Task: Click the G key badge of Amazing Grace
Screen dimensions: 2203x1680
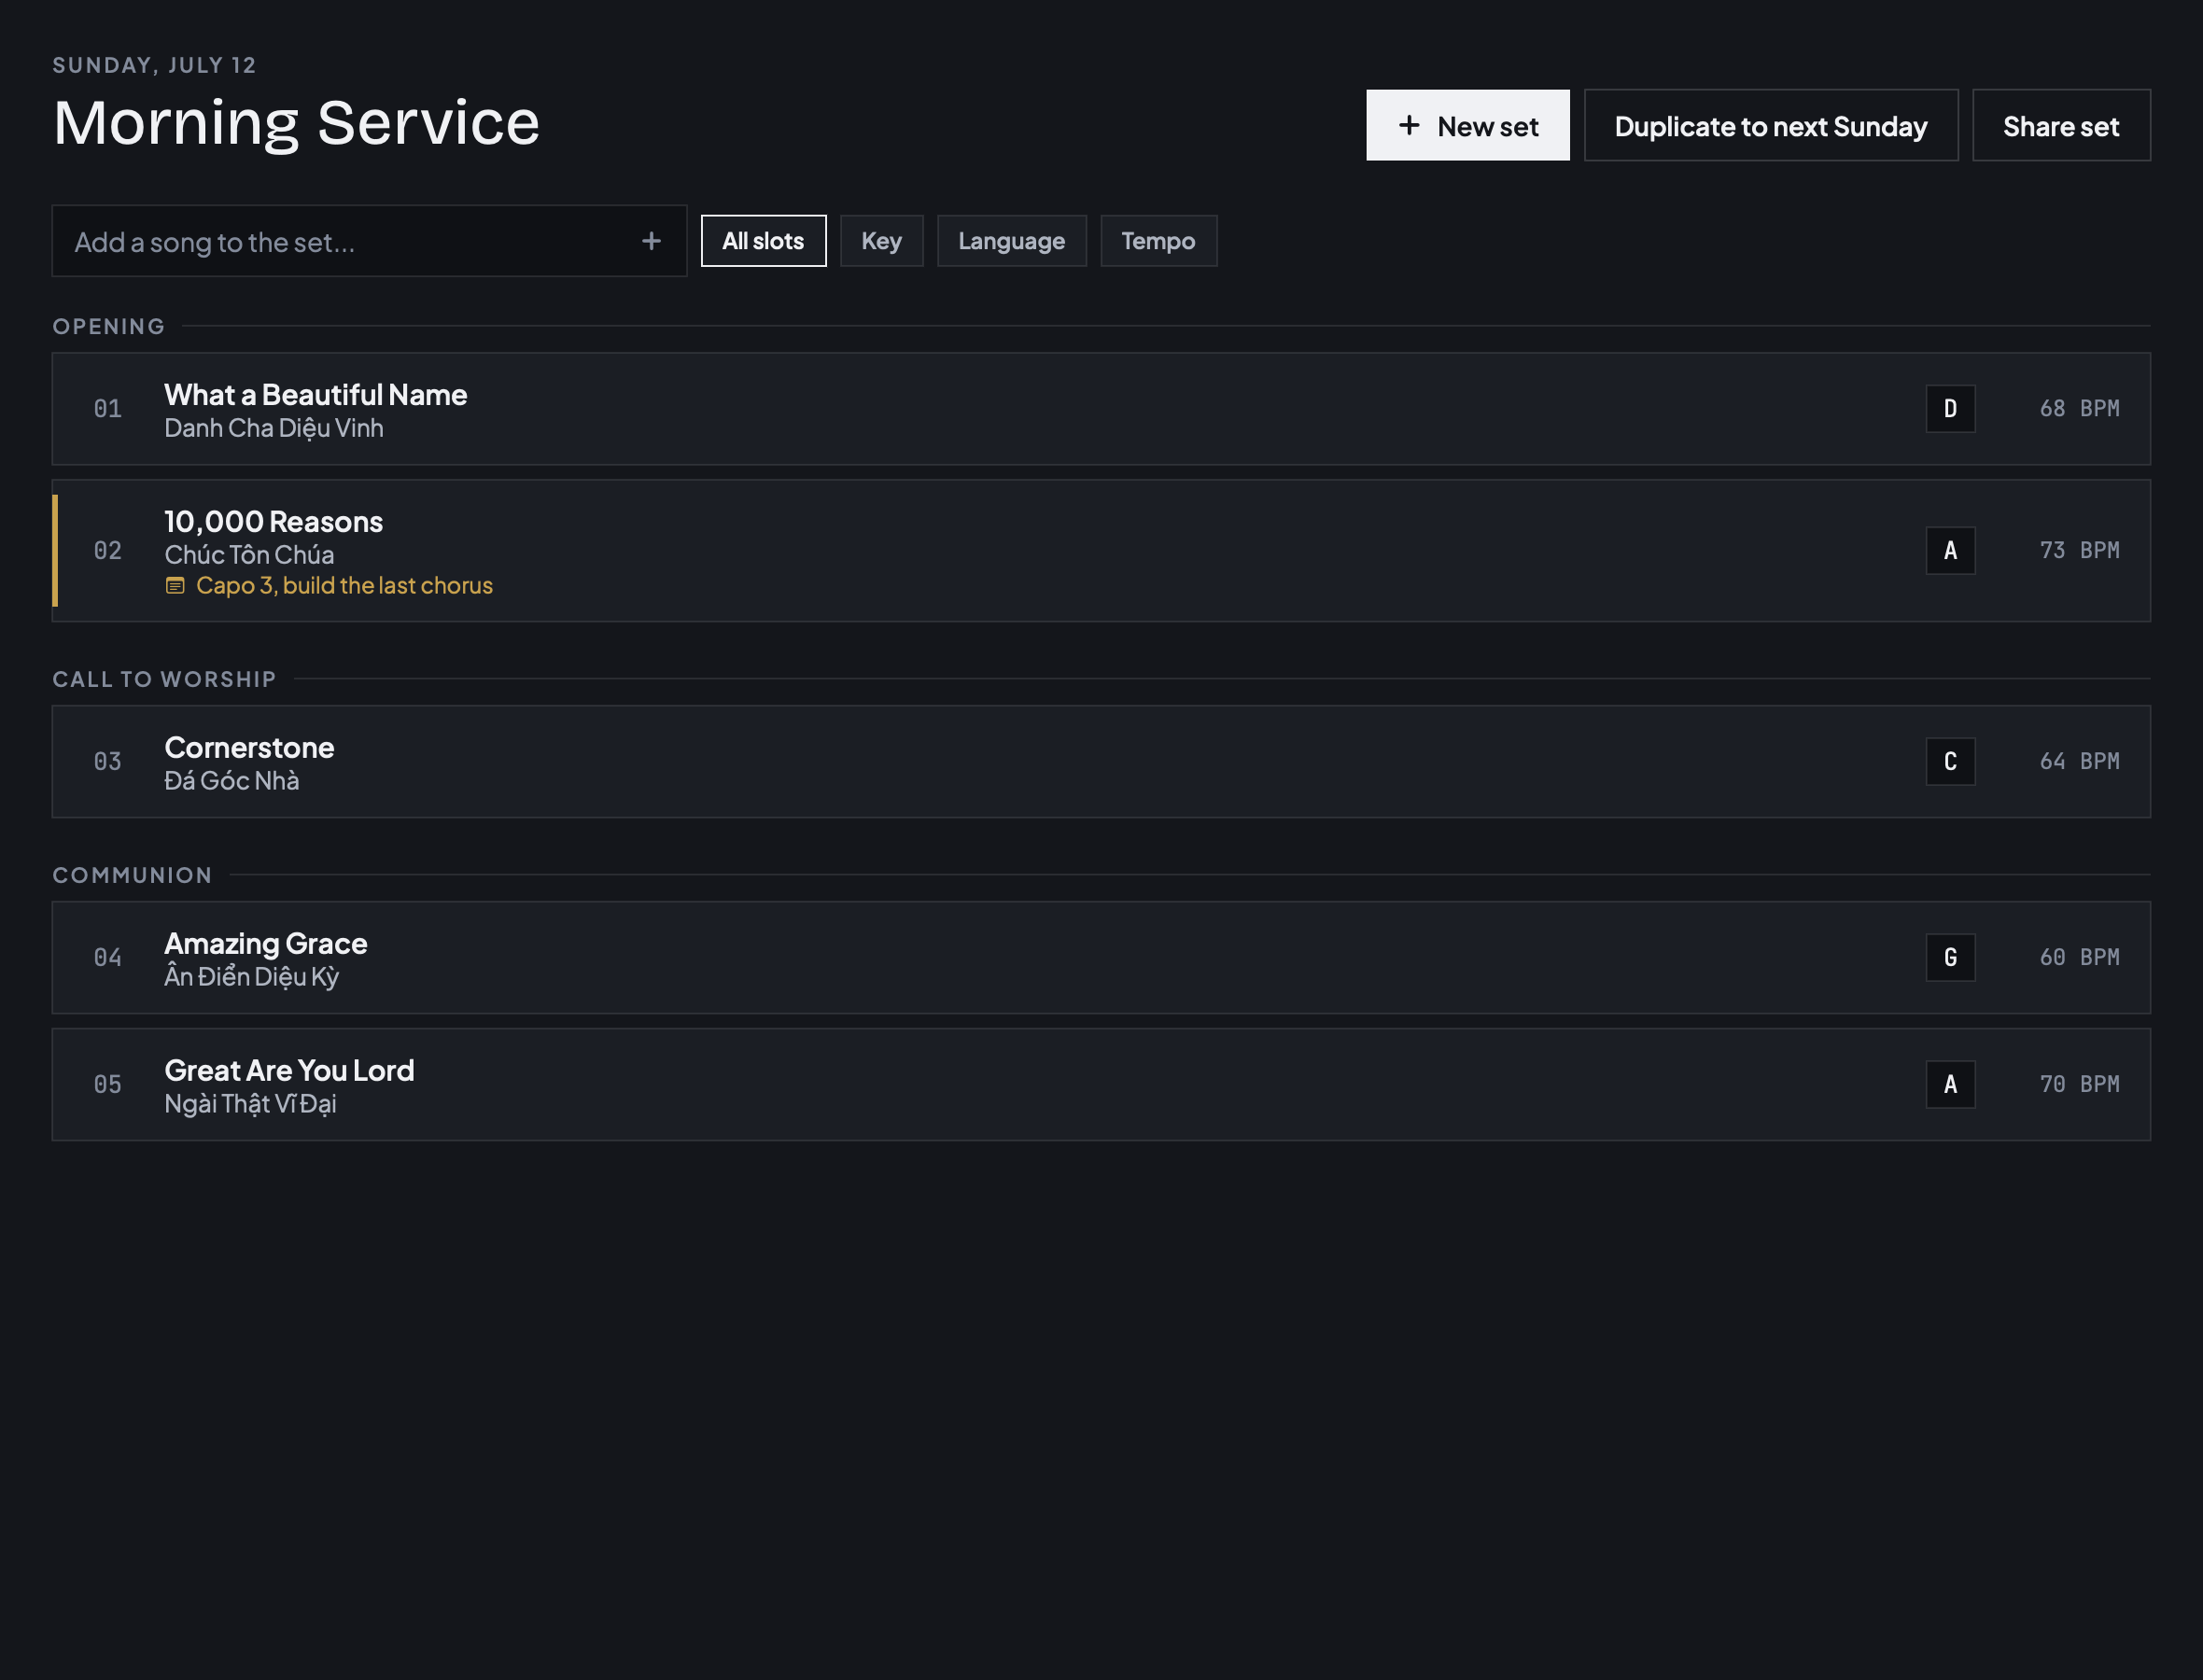Action: (x=1949, y=958)
